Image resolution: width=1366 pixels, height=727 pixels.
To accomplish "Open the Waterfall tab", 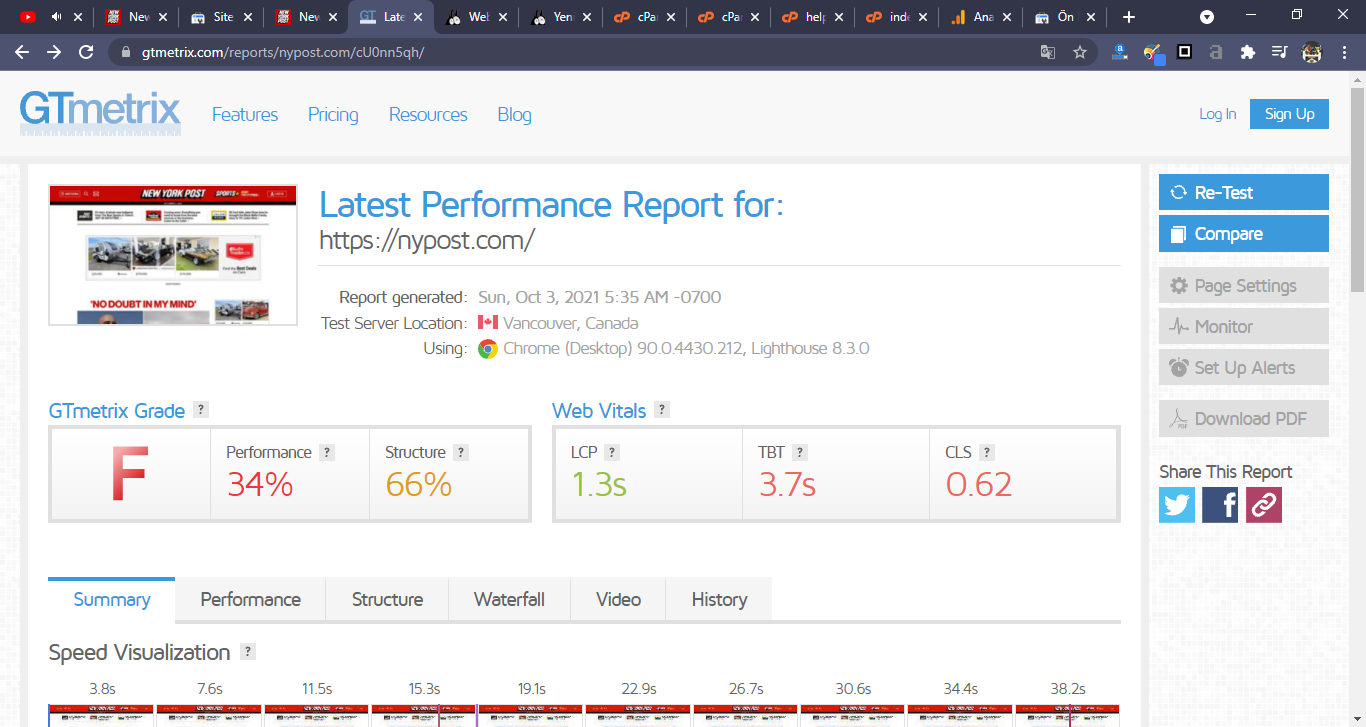I will point(509,599).
